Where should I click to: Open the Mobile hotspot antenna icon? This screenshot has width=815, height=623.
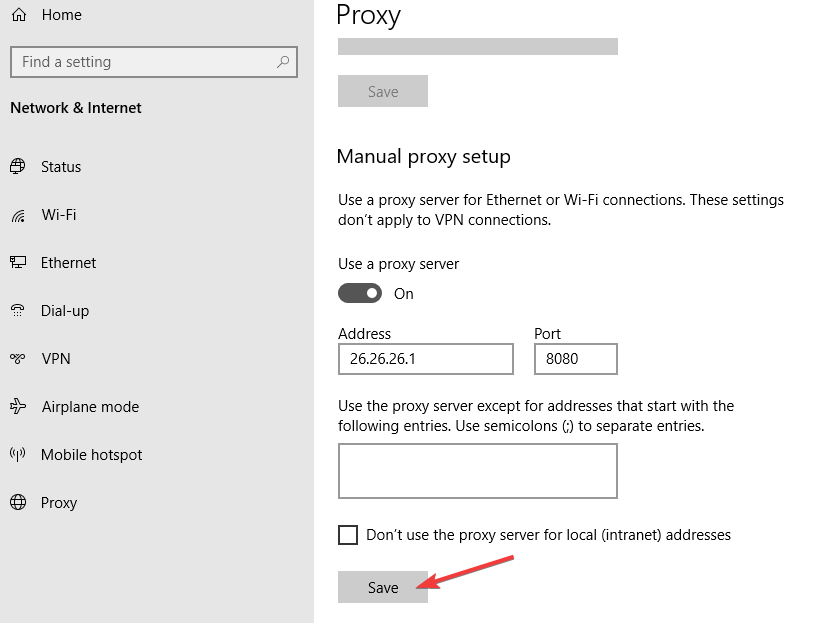pyautogui.click(x=18, y=454)
